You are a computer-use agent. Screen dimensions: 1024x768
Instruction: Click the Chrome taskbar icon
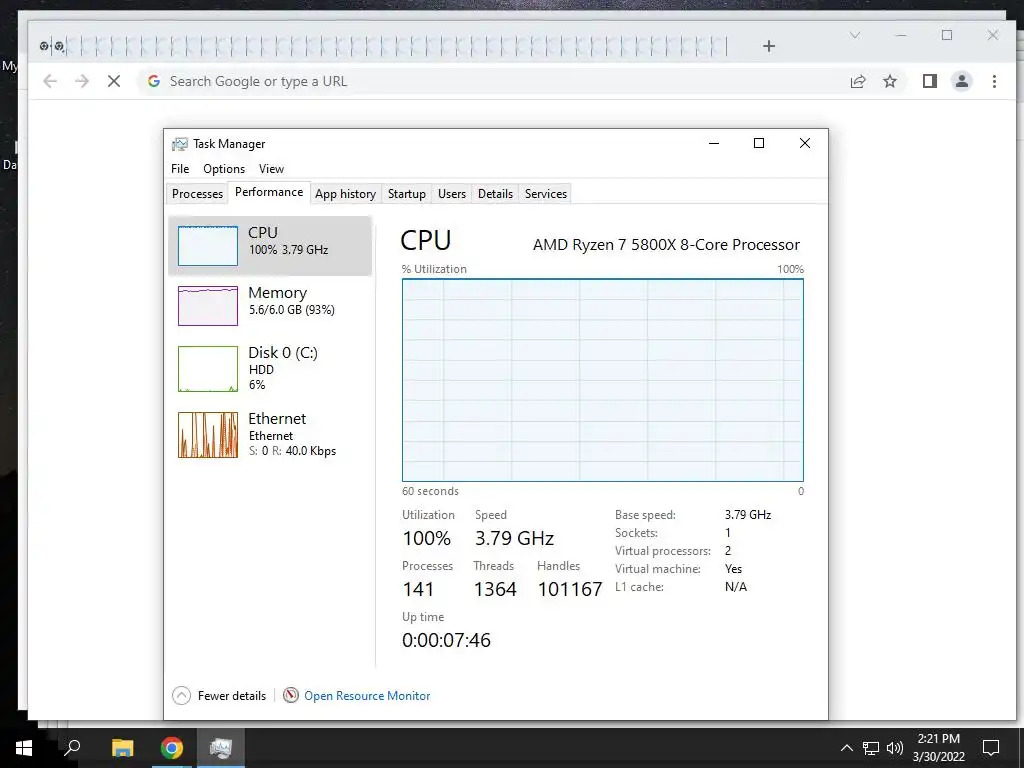(x=172, y=747)
